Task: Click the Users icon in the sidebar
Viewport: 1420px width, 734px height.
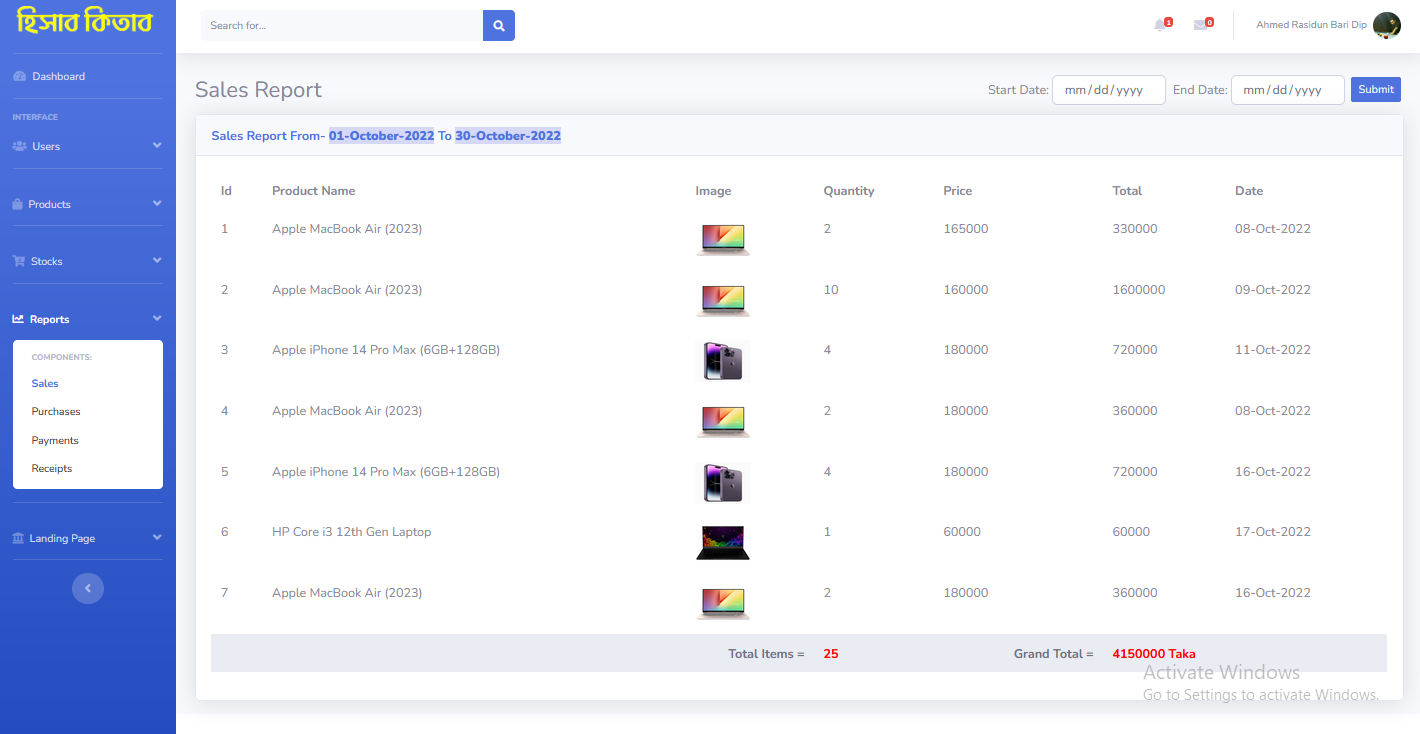Action: click(20, 146)
